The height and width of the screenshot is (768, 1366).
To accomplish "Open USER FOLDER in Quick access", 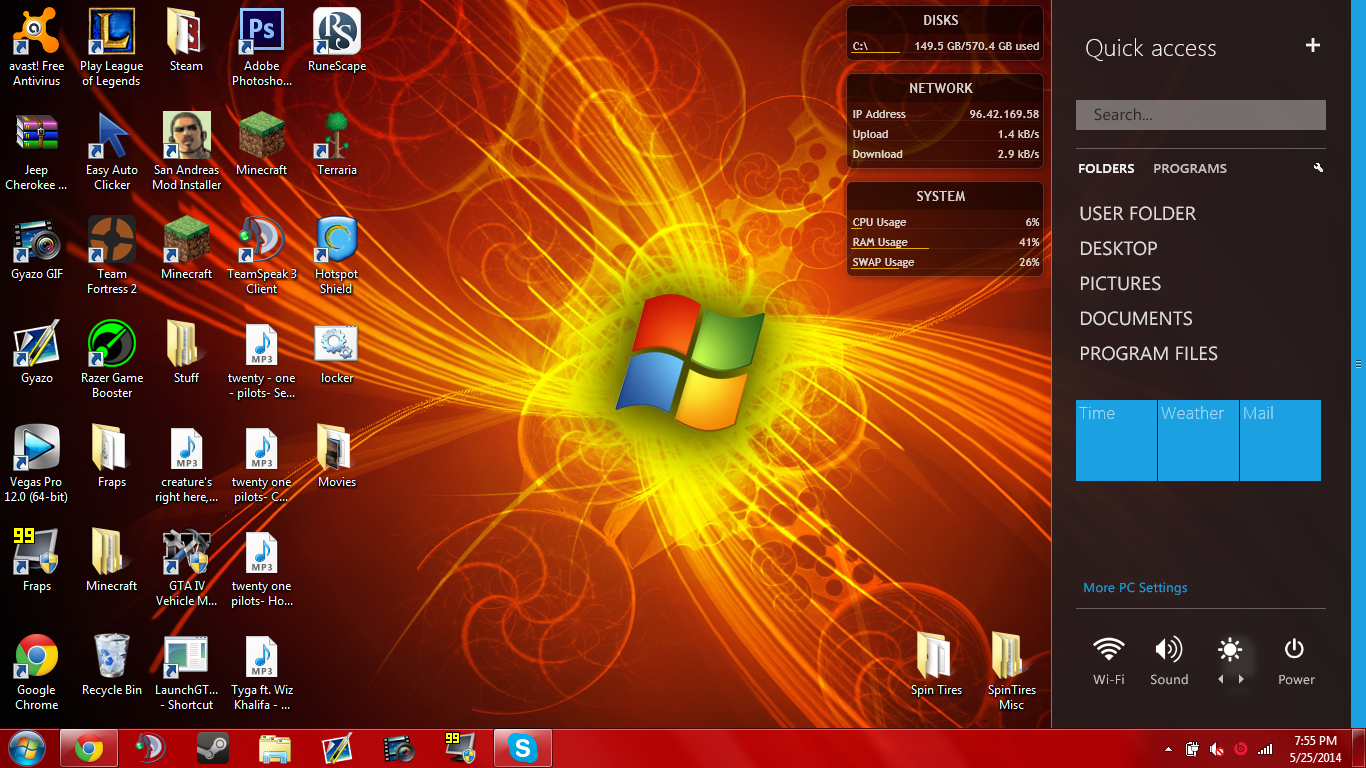I will coord(1138,214).
